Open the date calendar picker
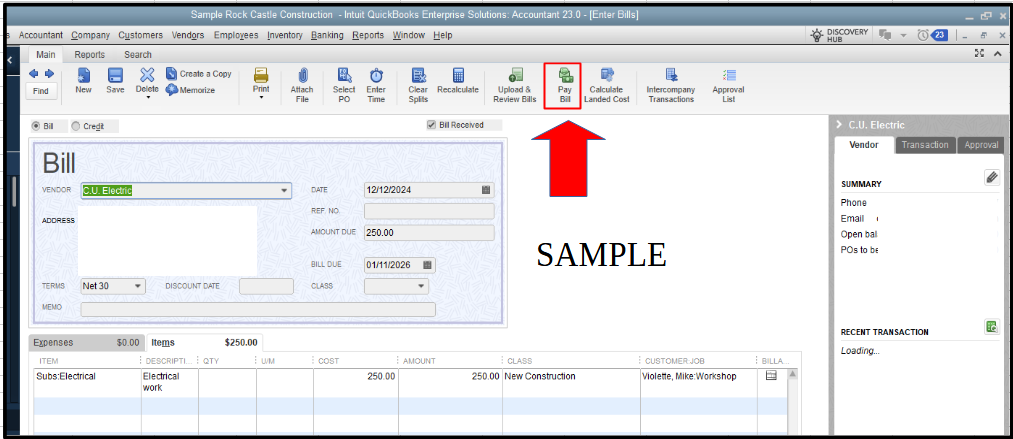Screen dimensions: 1013x439 pyautogui.click(x=486, y=190)
